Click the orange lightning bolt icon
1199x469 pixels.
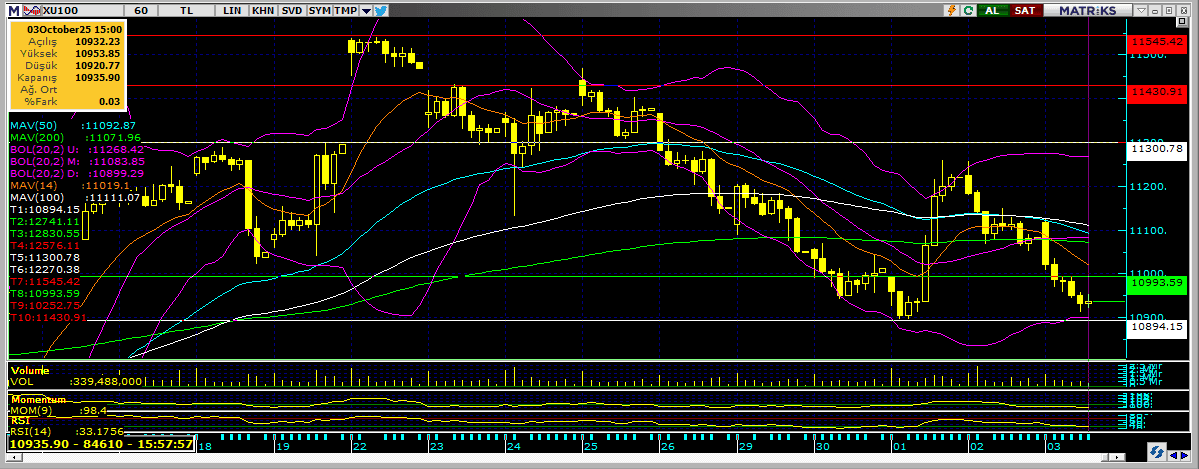[952, 9]
